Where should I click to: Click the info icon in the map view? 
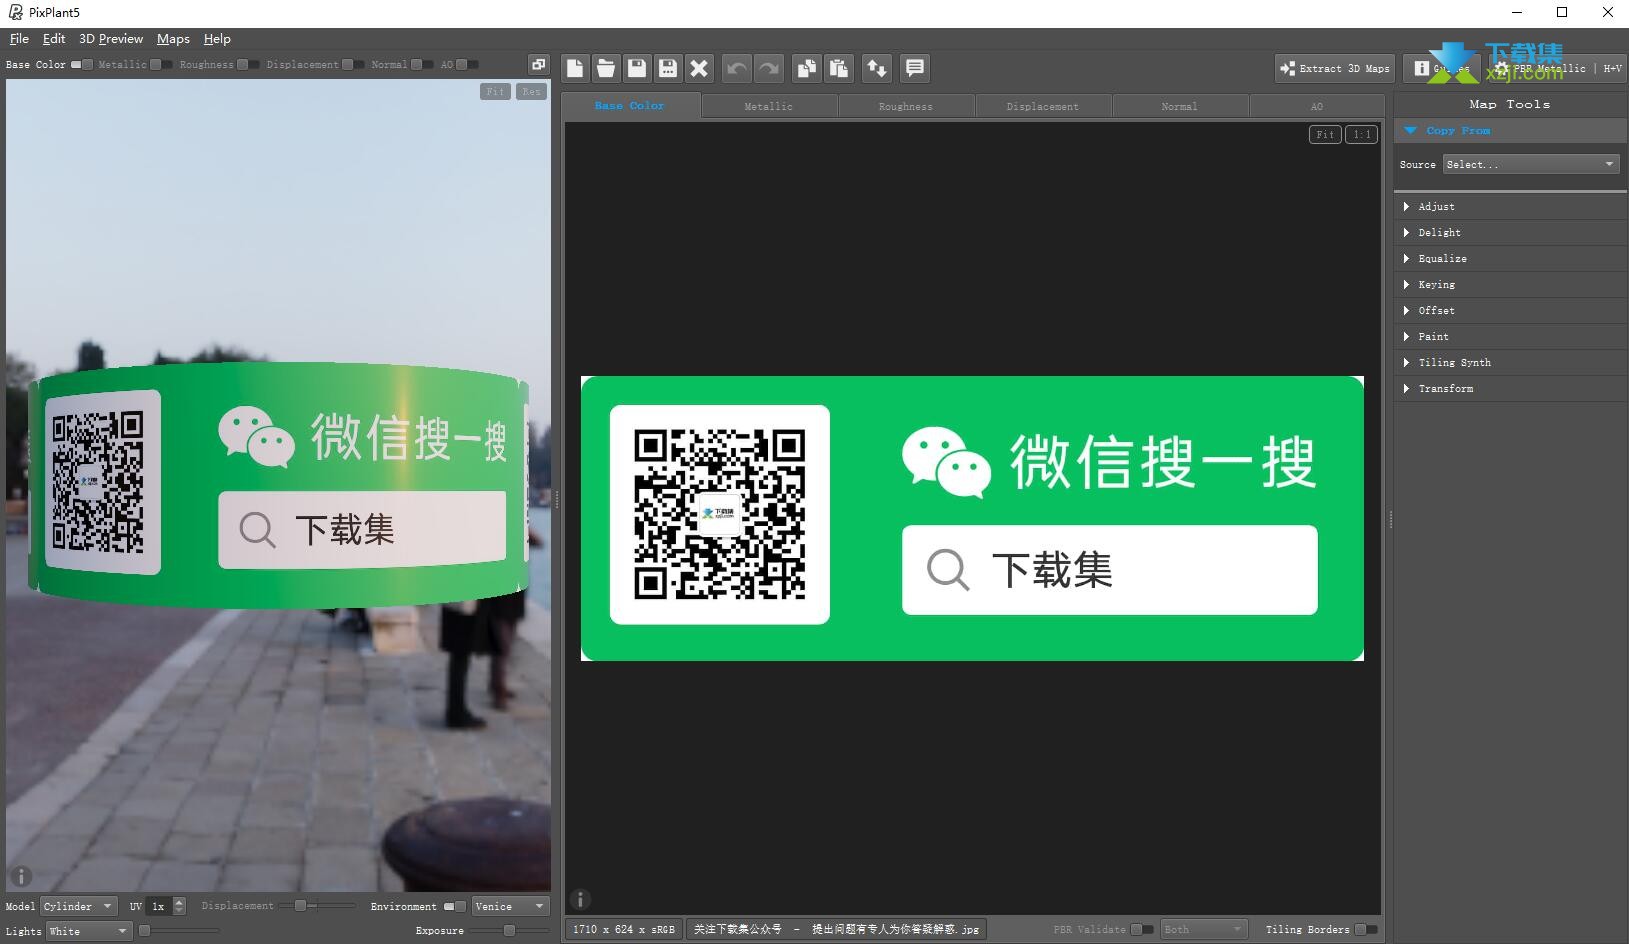click(580, 899)
